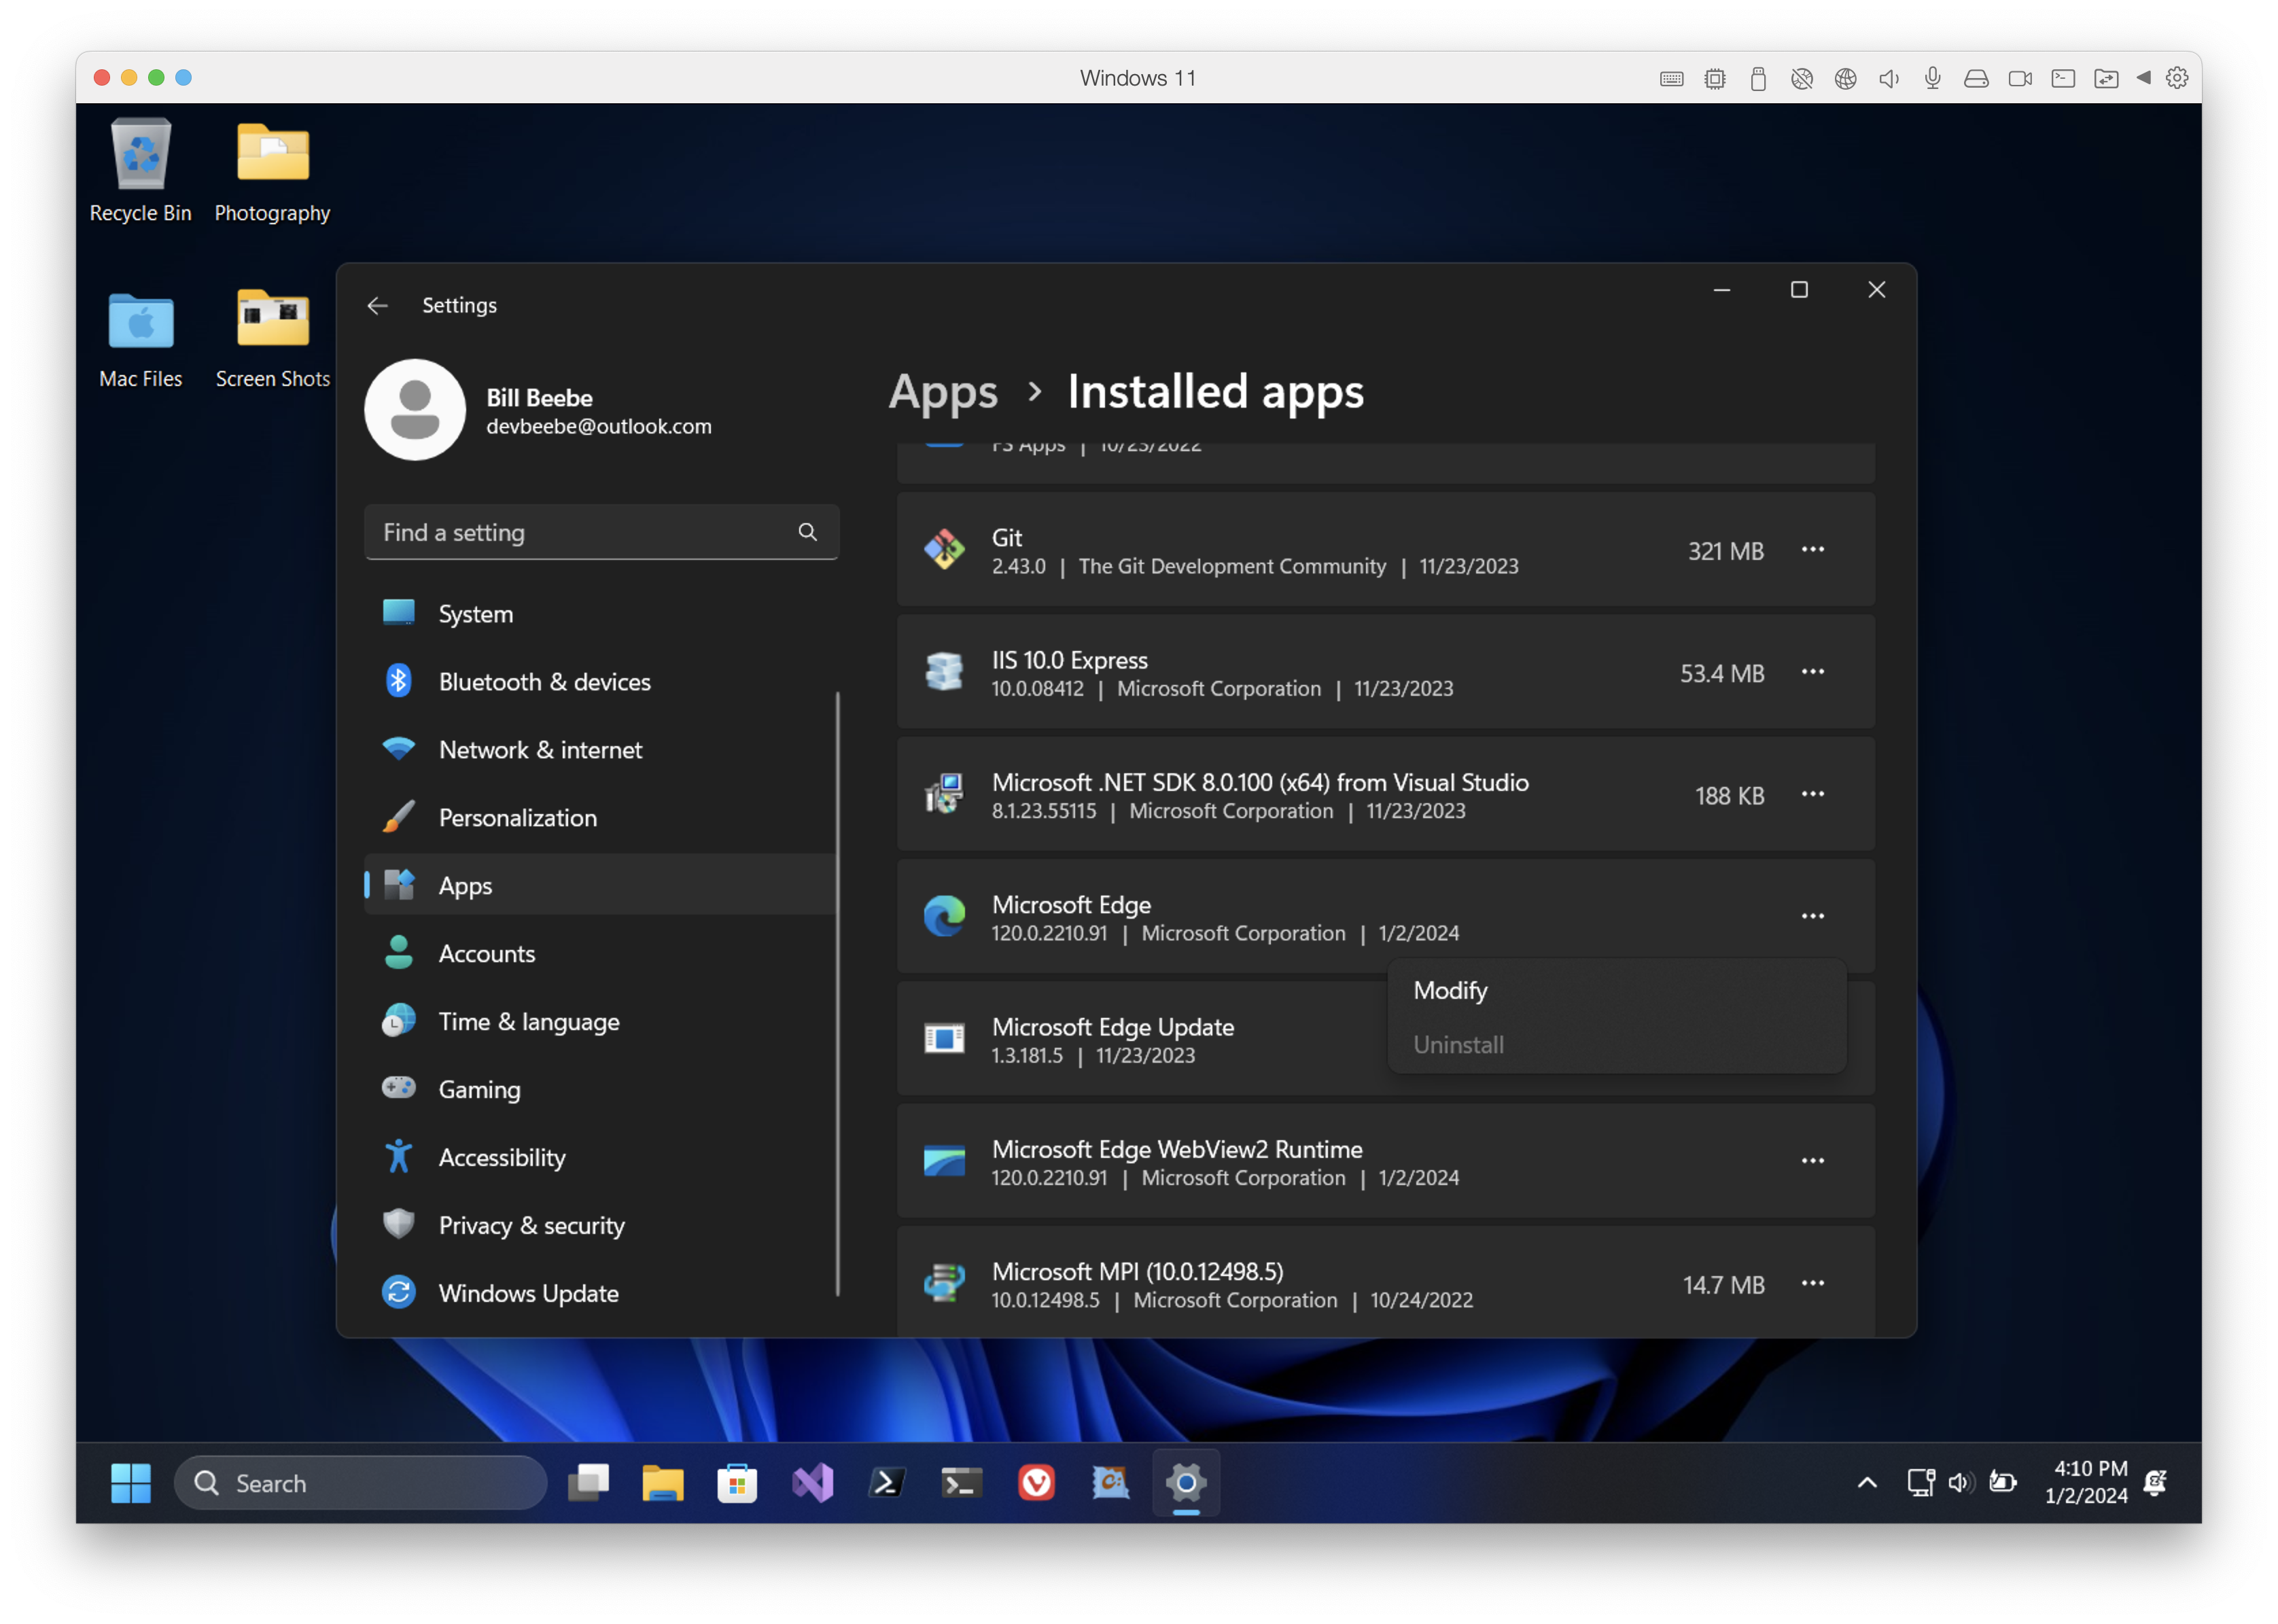Click the search magnifier in Find a setting

[x=808, y=532]
